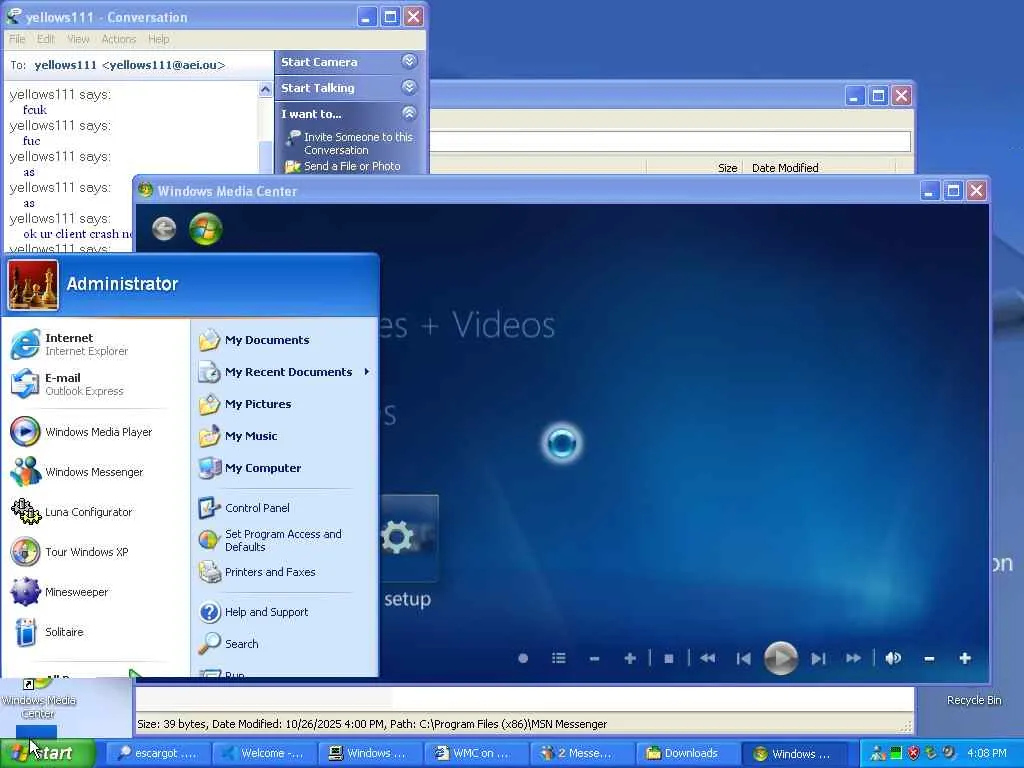Expand My Recent Documents submenu
The width and height of the screenshot is (1024, 768).
285,372
